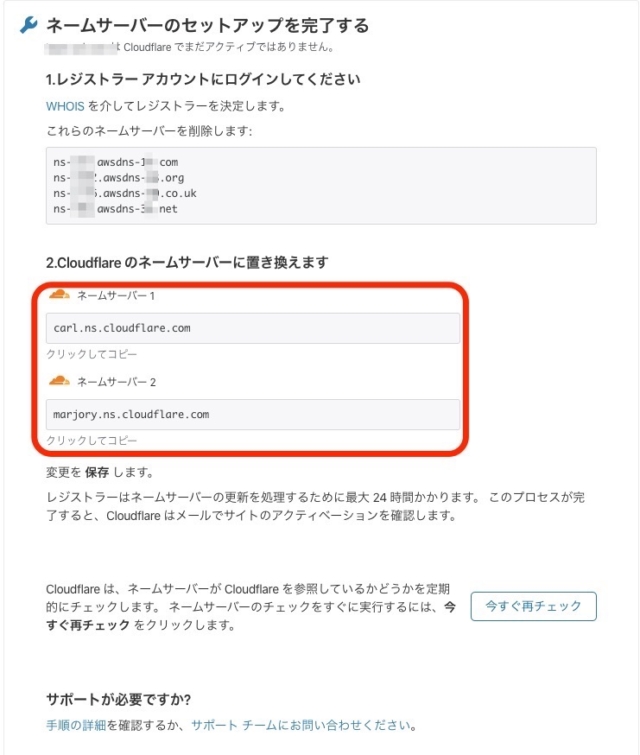640x755 pixels.
Task: Click the Cloudflare cloud icon for ネームサーバー 1
Action: [x=59, y=294]
